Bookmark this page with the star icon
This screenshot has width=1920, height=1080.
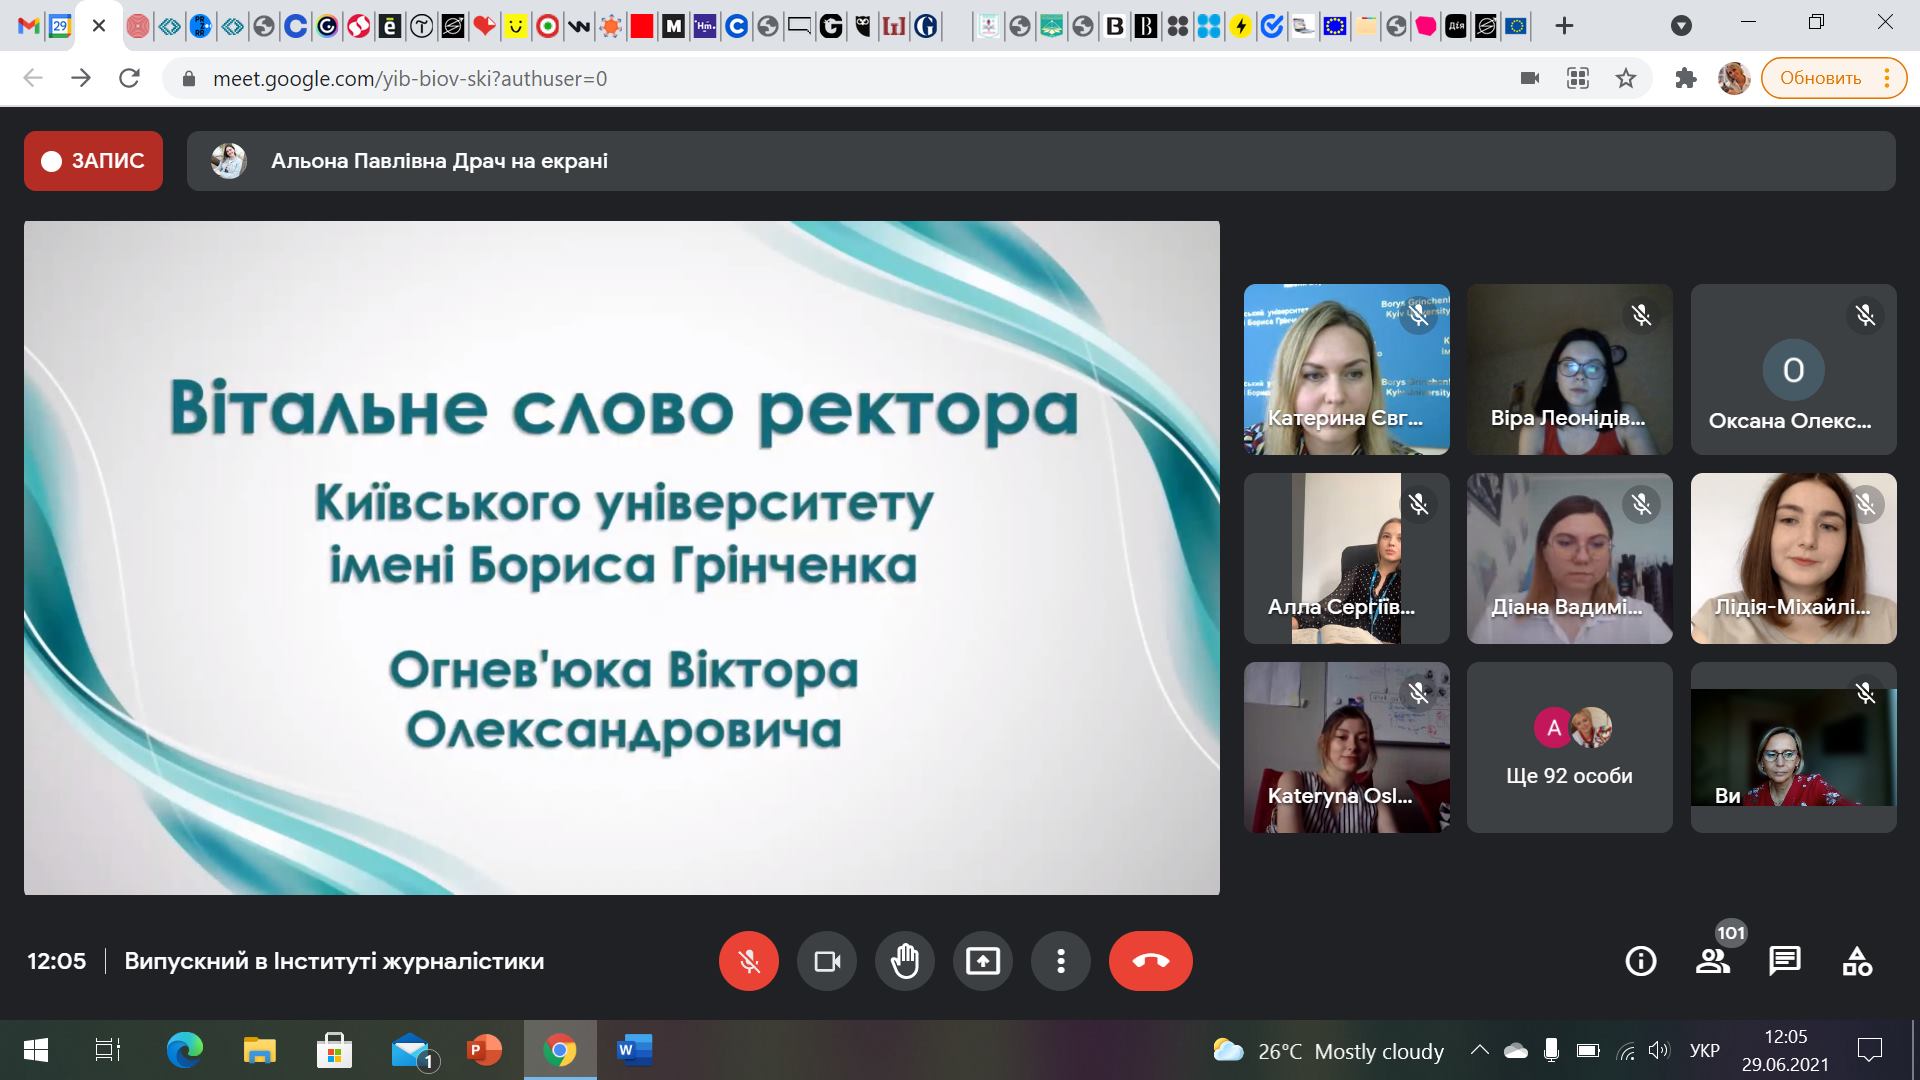[1627, 78]
